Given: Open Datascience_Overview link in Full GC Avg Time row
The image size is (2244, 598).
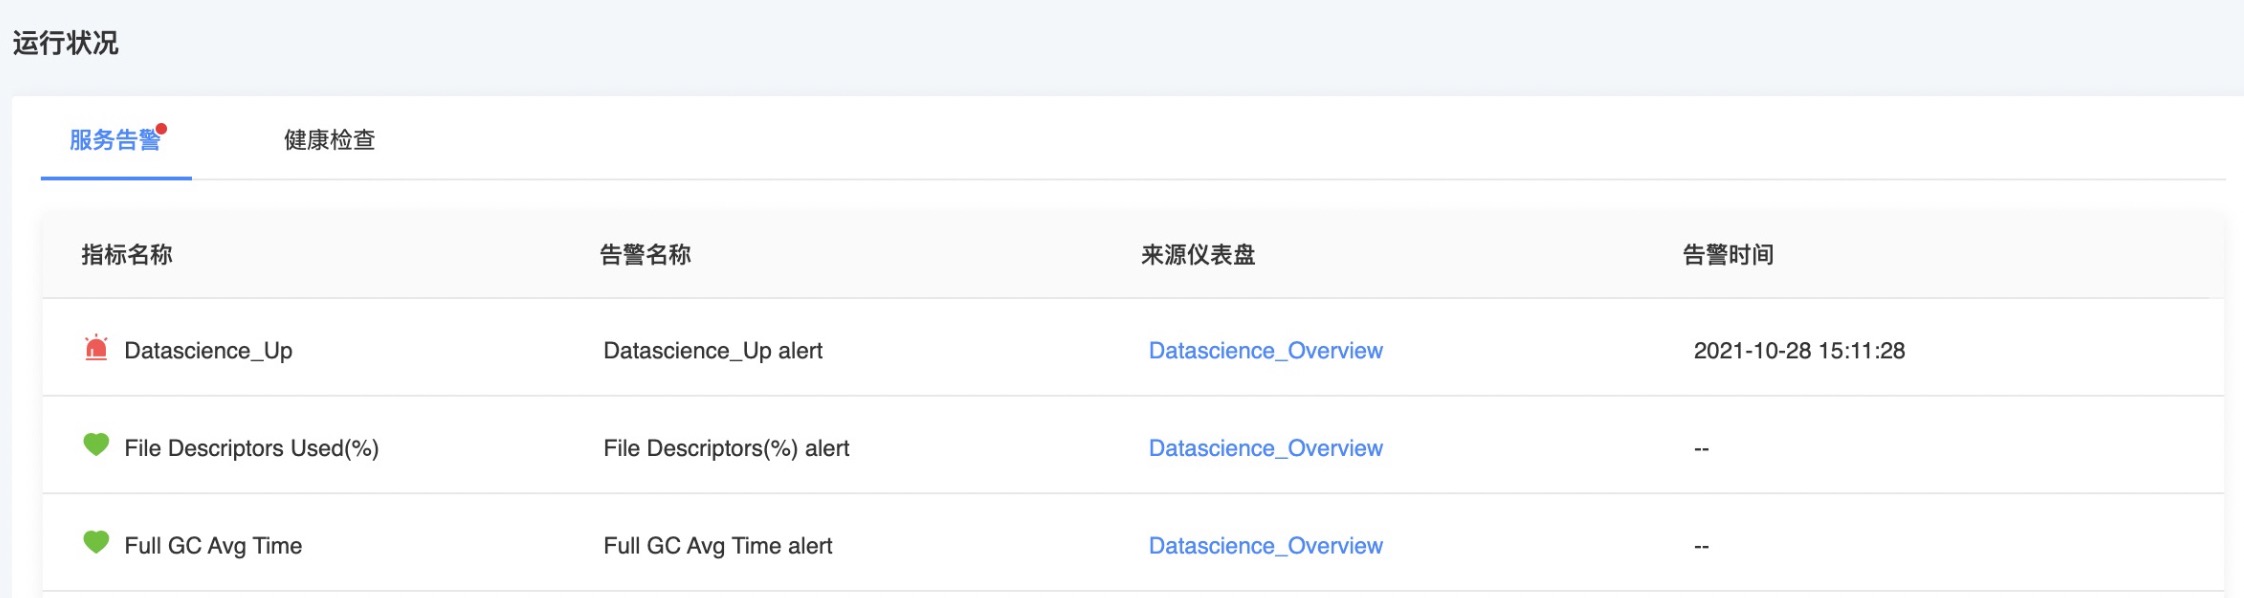Looking at the screenshot, I should [x=1265, y=546].
